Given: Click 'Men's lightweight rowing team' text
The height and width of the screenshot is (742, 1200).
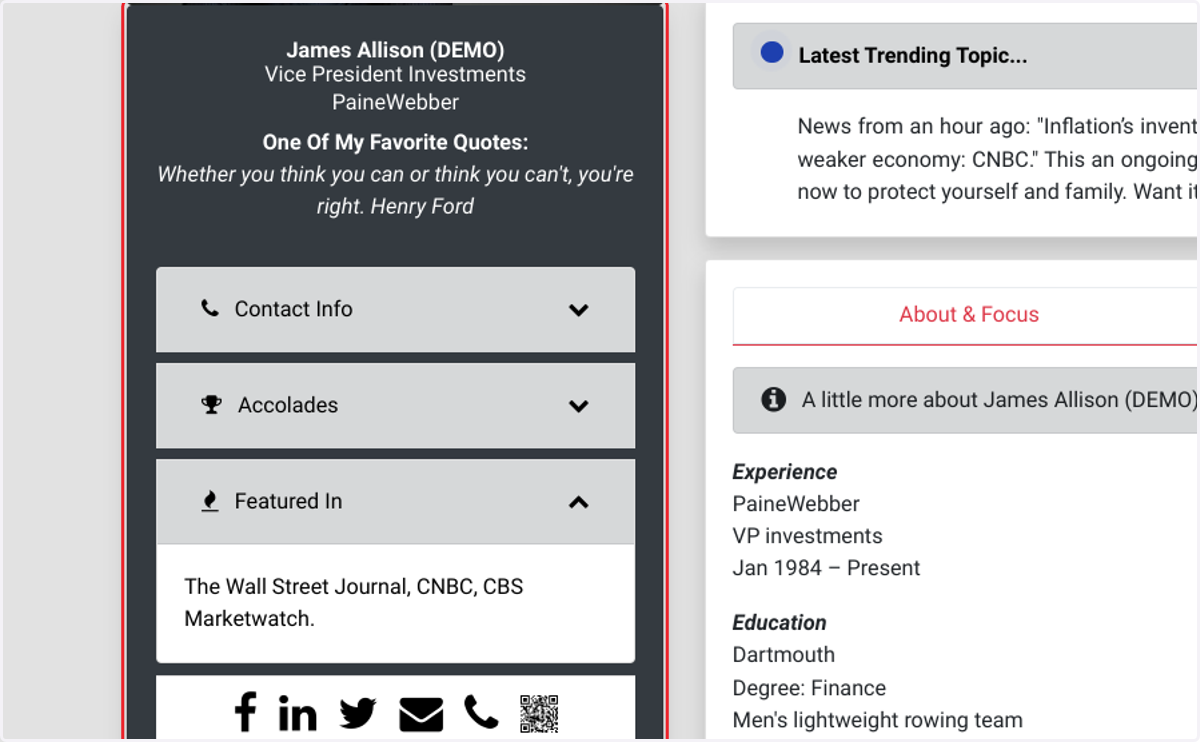Looking at the screenshot, I should point(877,720).
